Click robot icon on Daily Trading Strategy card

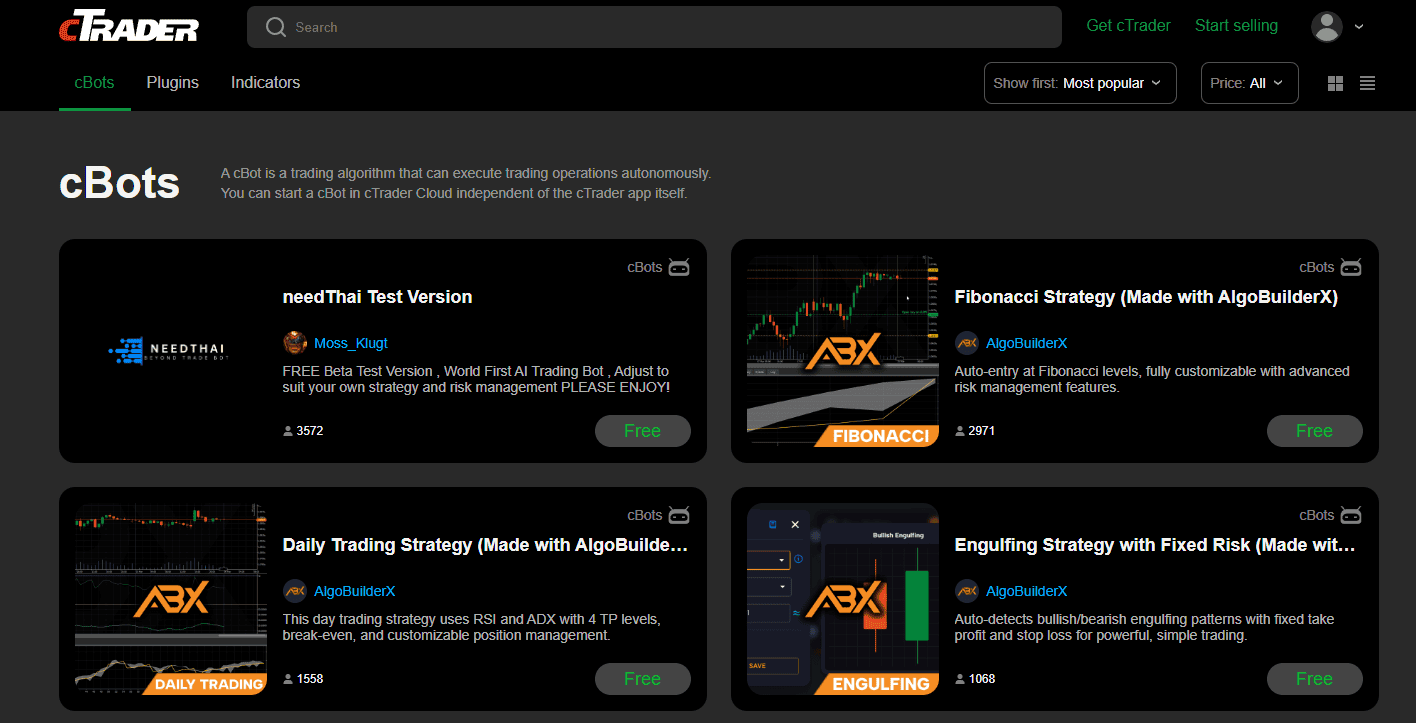click(679, 515)
